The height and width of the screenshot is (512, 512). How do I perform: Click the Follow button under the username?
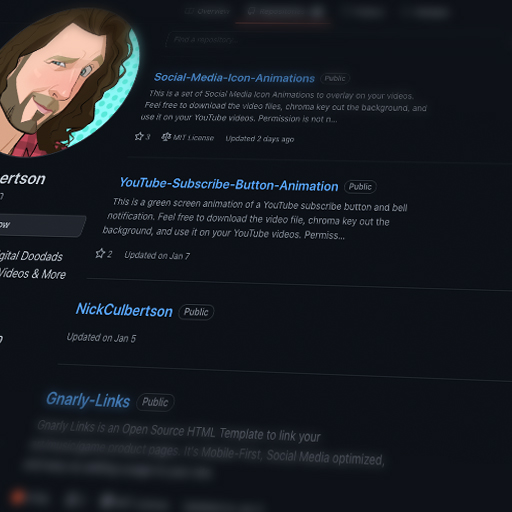42,226
